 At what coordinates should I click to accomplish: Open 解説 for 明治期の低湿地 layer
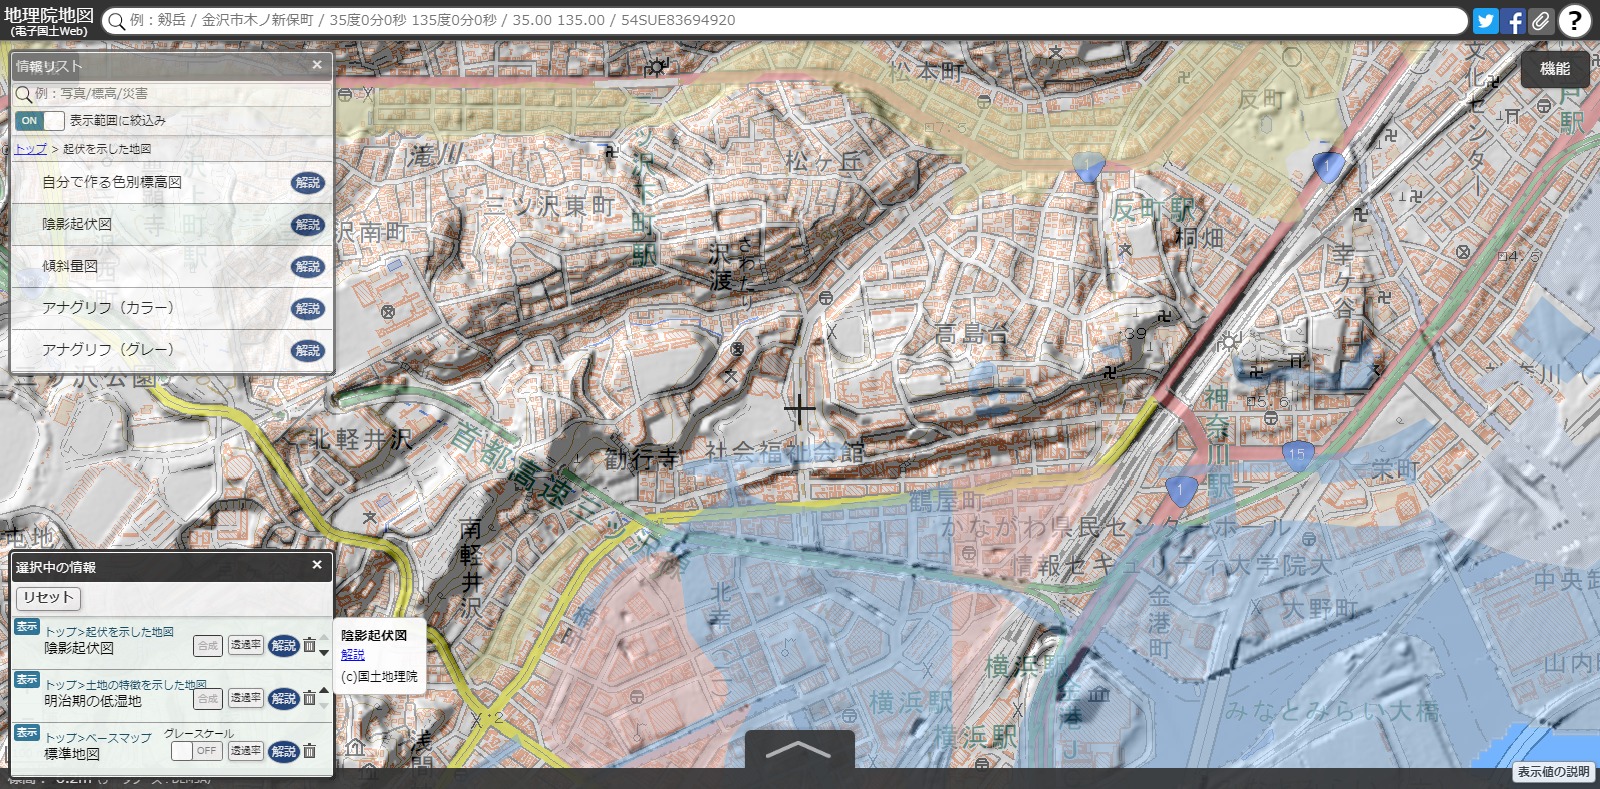pyautogui.click(x=284, y=698)
